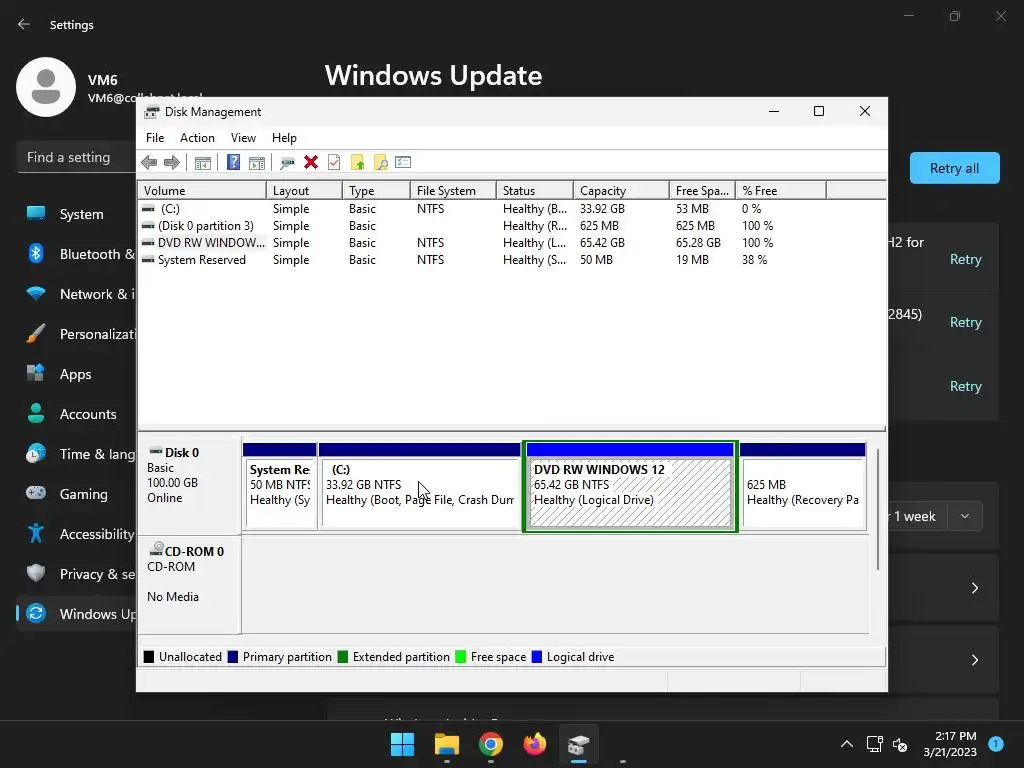Click the Find a setting search box
This screenshot has height=768, width=1024.
[76, 157]
